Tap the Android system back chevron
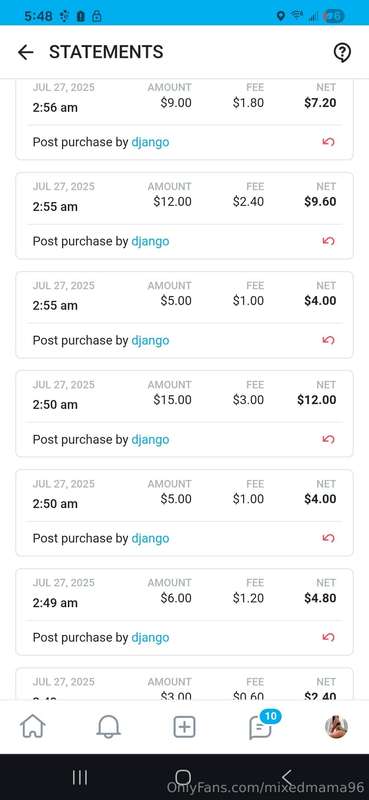Screen dimensions: 369x800 click(x=287, y=778)
